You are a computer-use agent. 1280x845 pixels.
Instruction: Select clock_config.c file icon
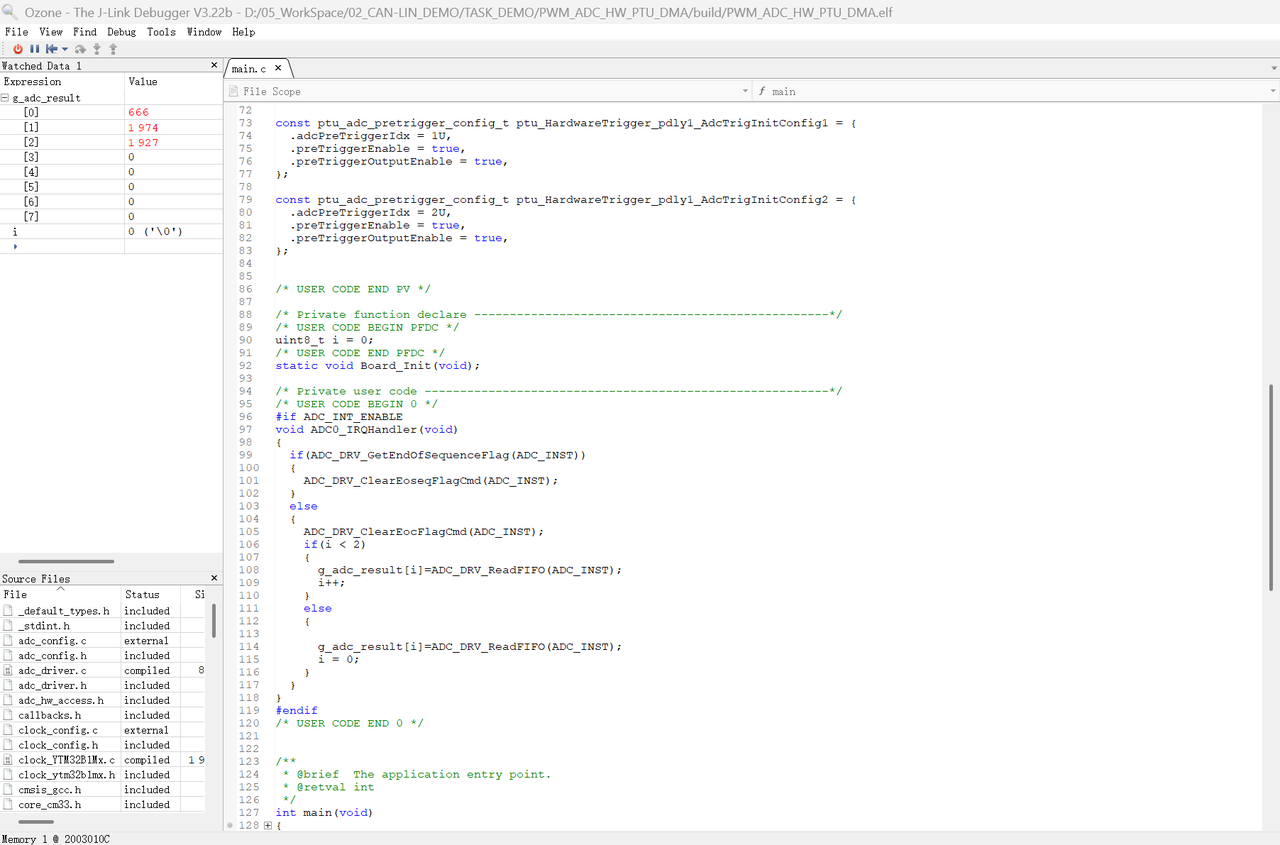[8, 730]
